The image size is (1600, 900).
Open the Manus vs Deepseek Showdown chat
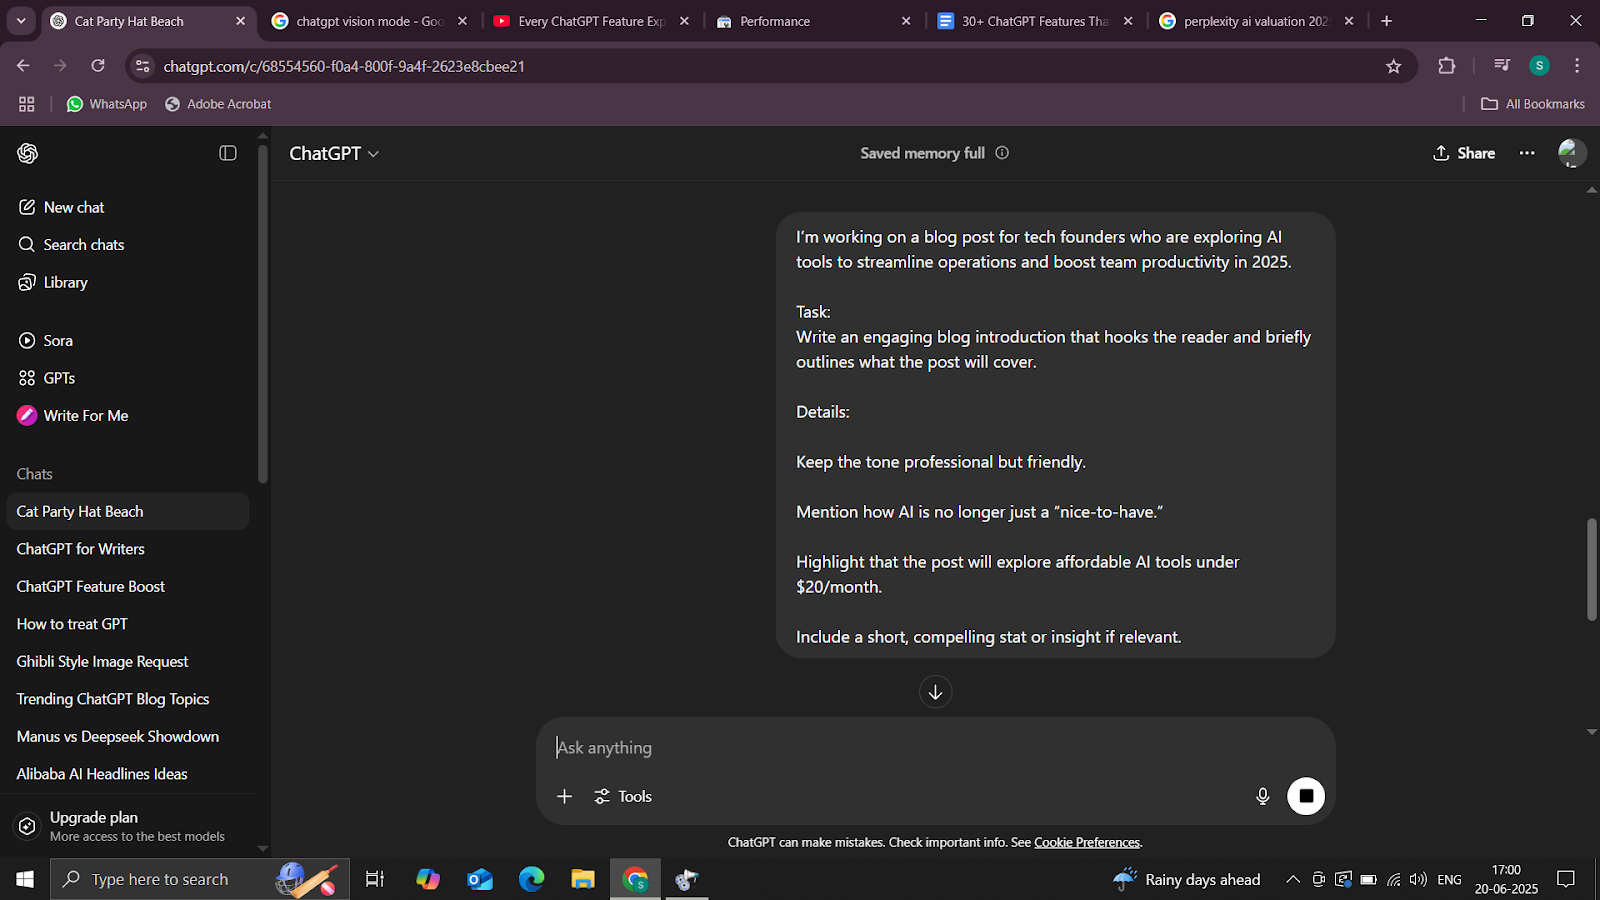(128, 736)
